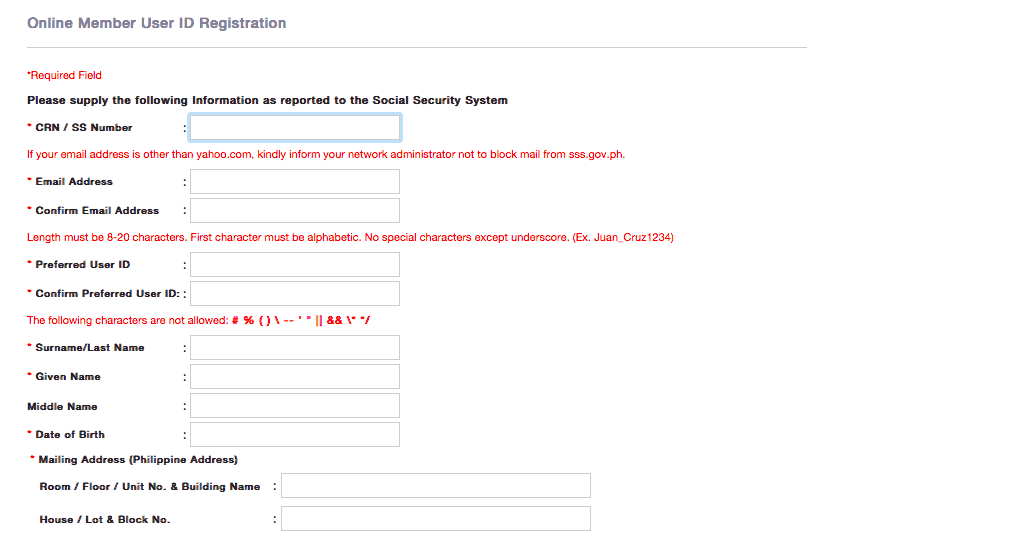Screen dimensions: 1023x537
Task: Focus the Confirm Preferred User ID text box
Action: (295, 294)
